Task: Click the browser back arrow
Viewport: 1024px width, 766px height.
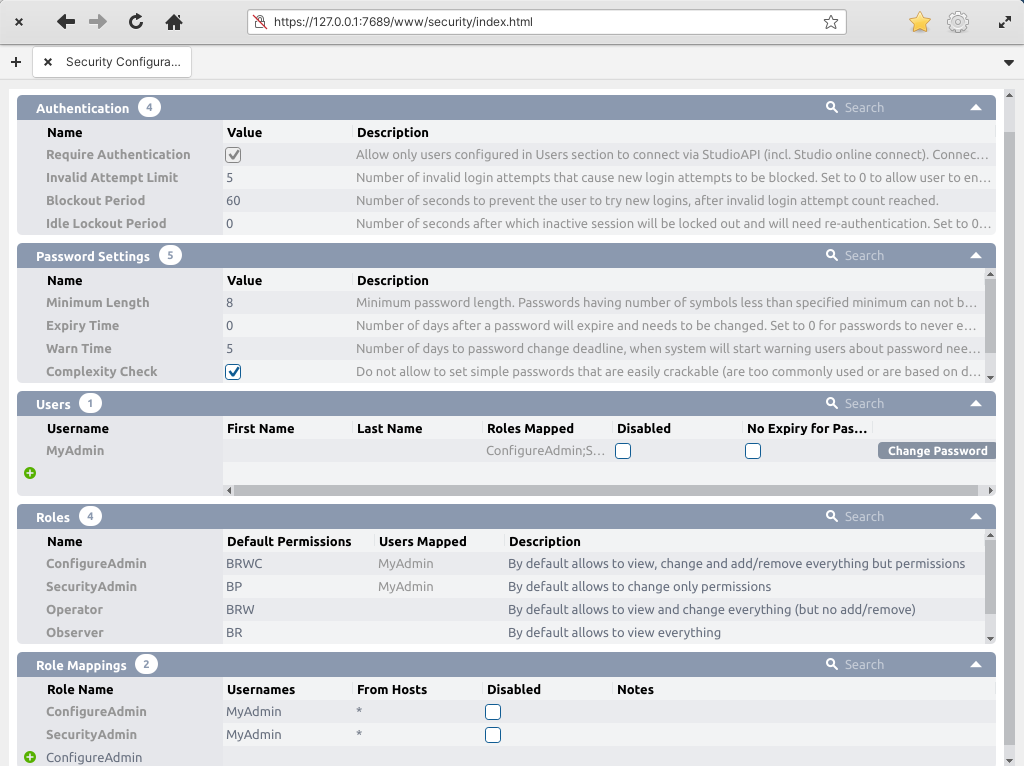Action: tap(66, 22)
